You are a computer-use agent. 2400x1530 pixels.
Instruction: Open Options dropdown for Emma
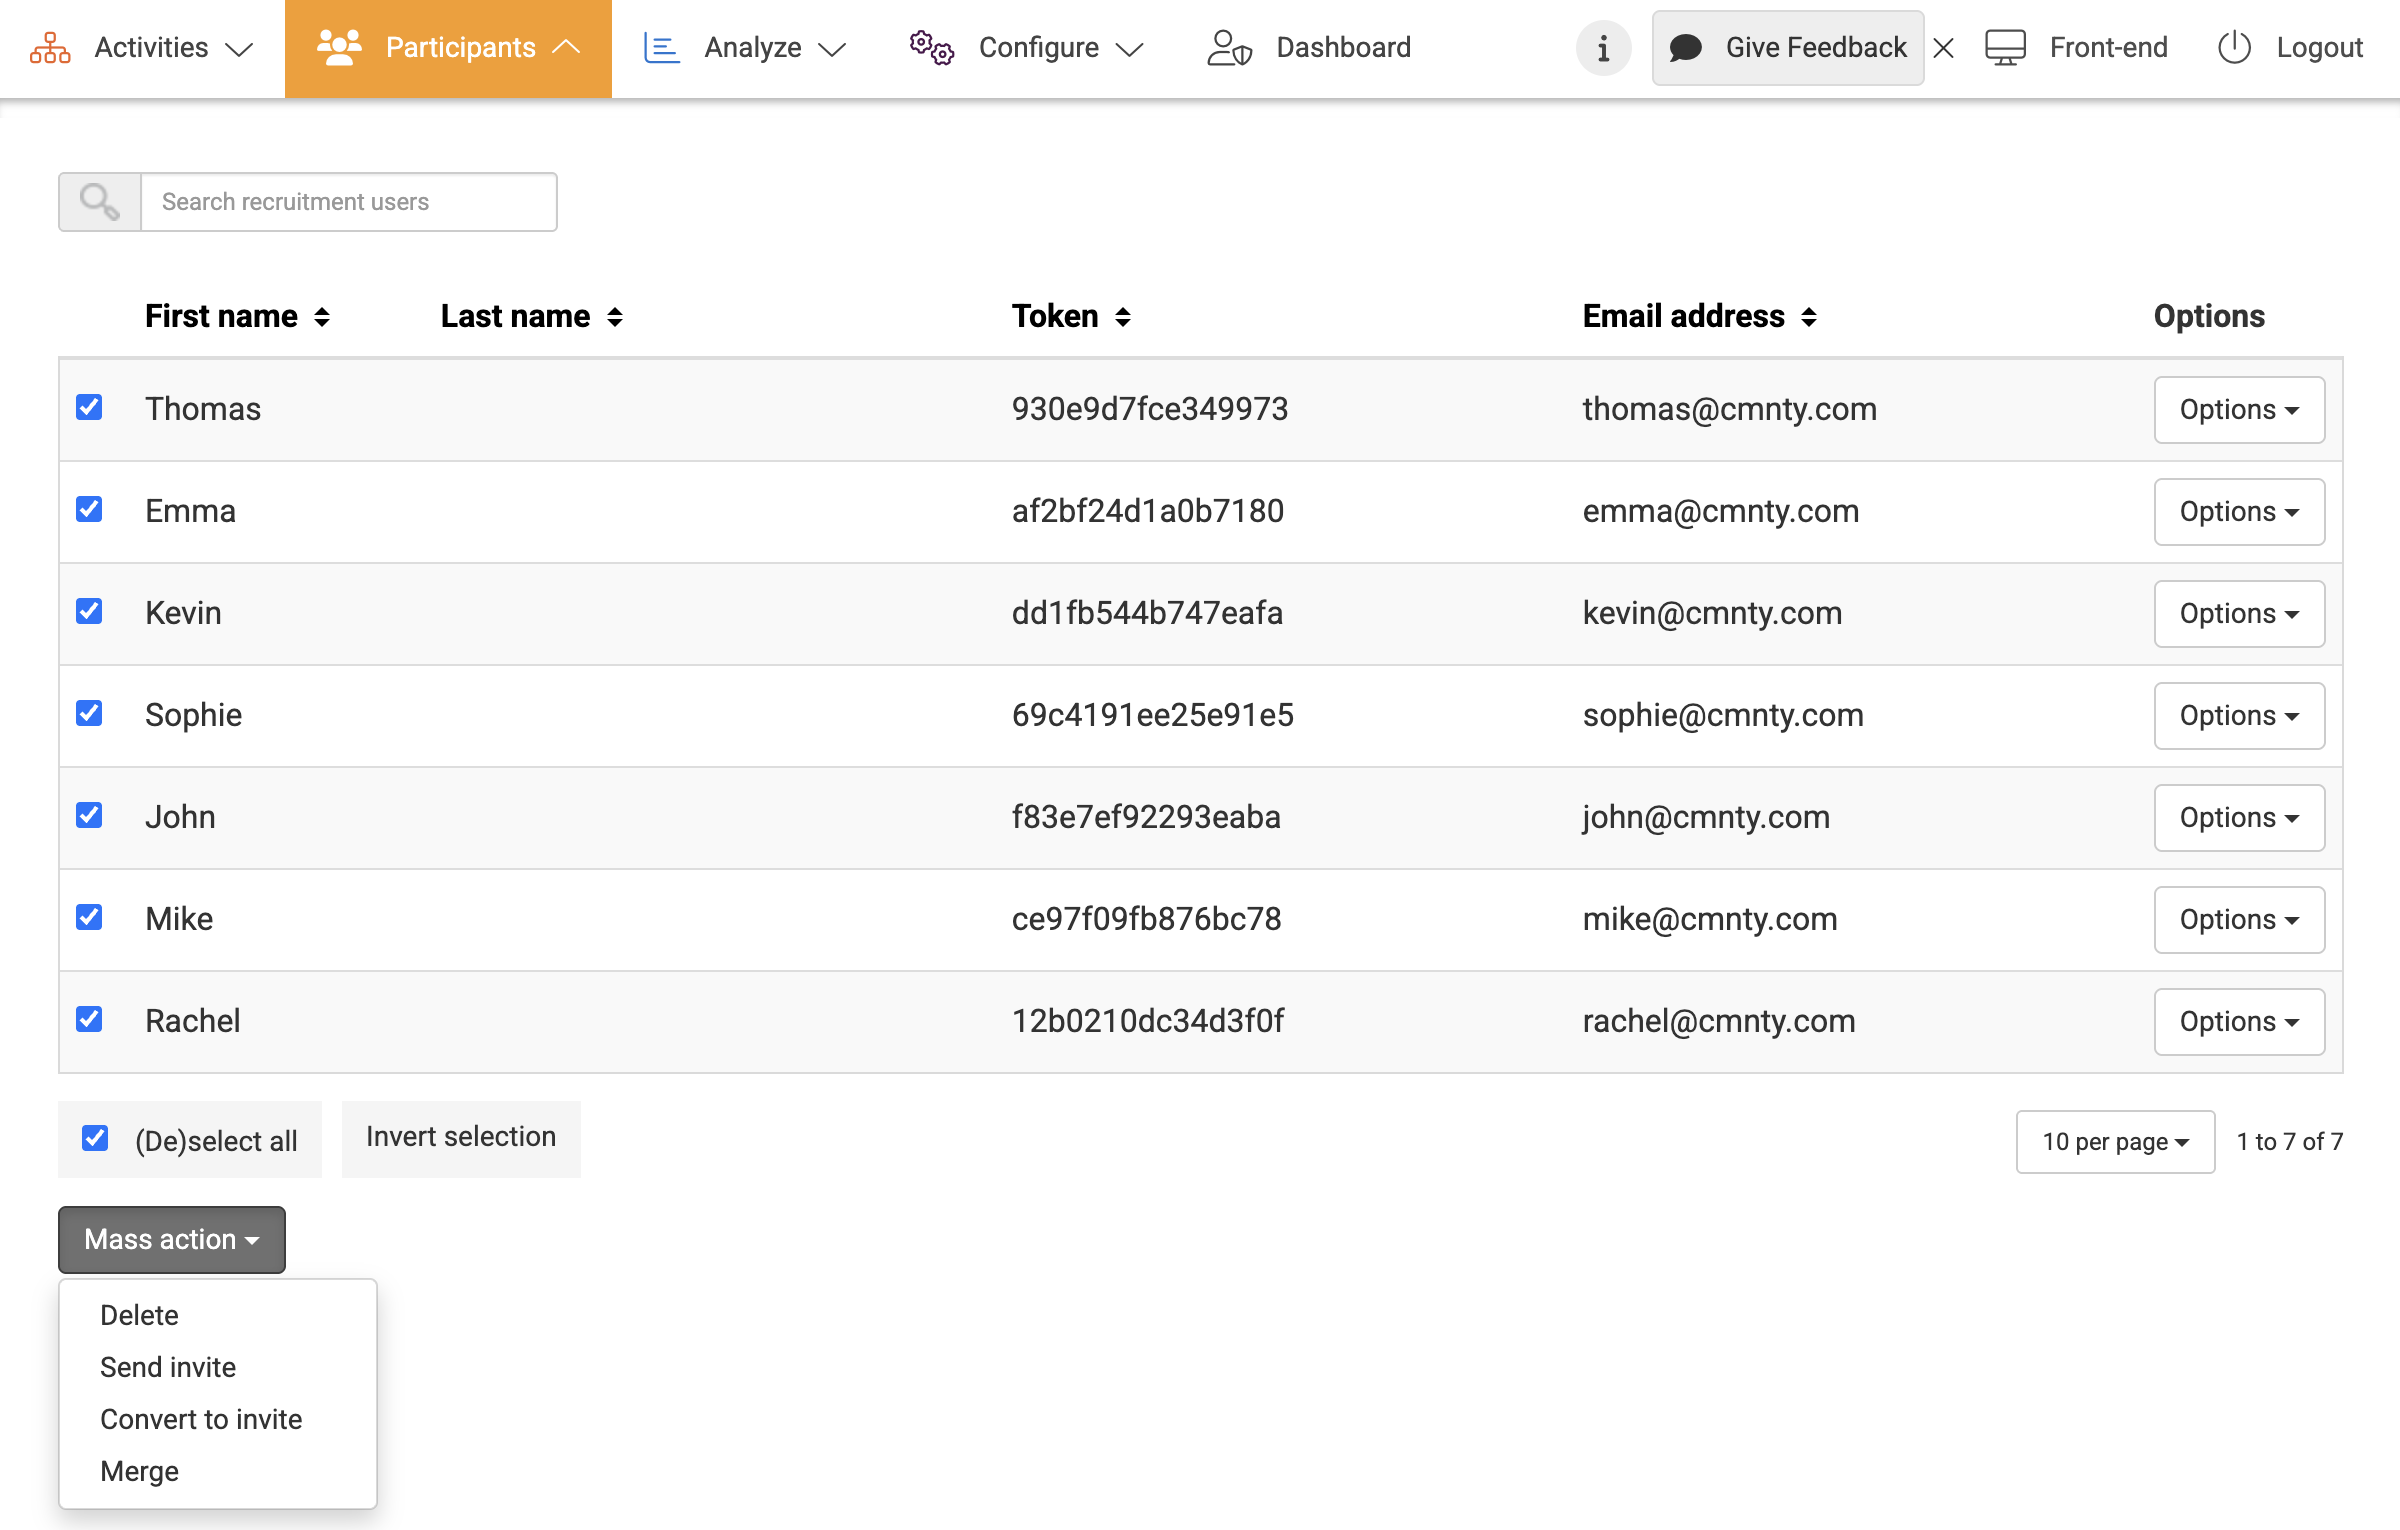tap(2238, 512)
